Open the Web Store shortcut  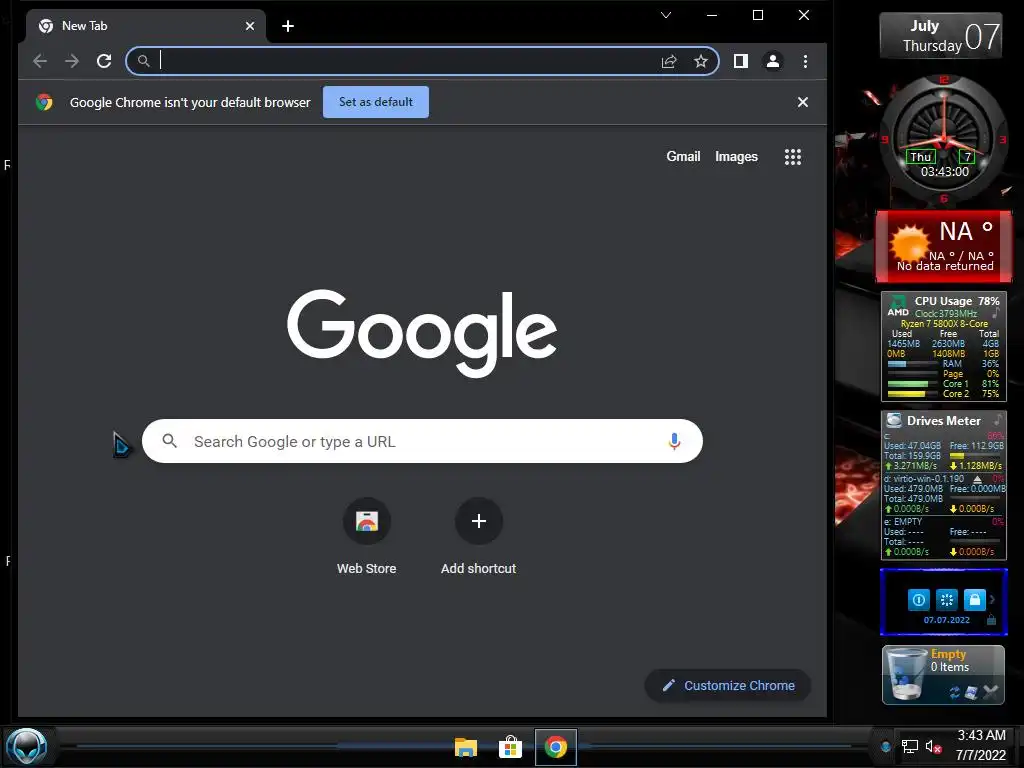tap(366, 521)
